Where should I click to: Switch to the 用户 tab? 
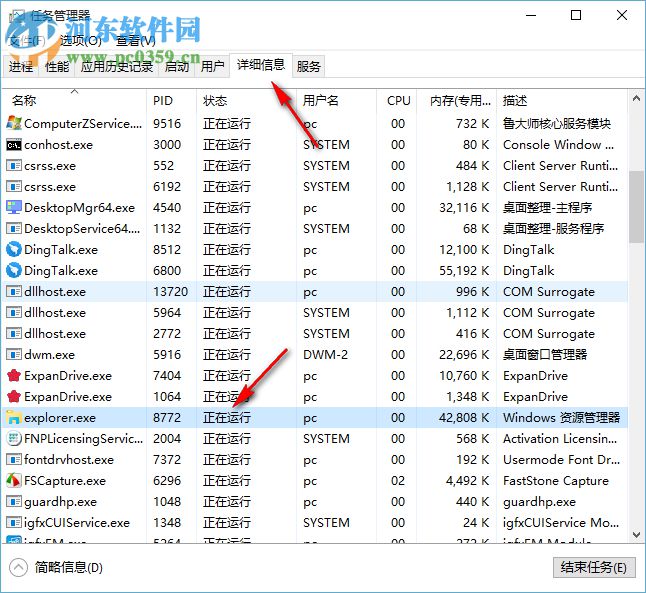213,66
